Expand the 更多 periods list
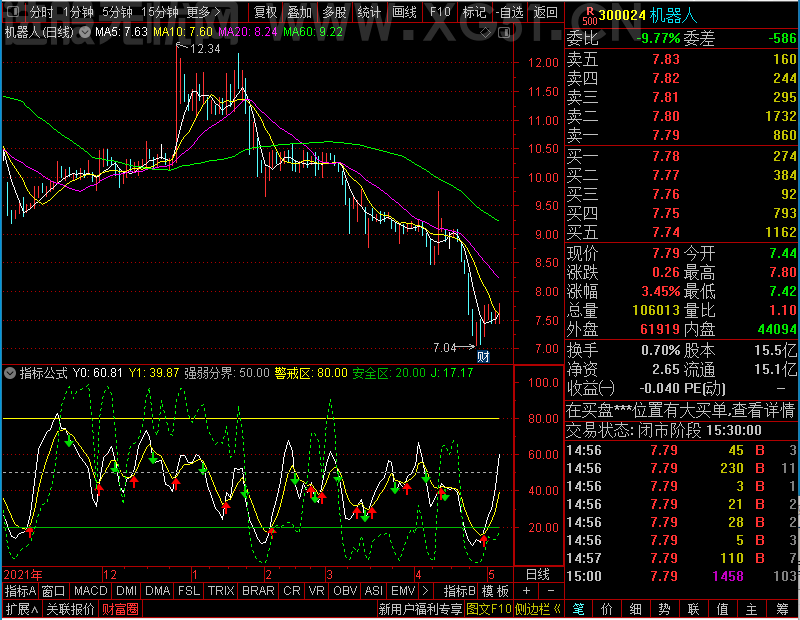800x620 pixels. (203, 12)
